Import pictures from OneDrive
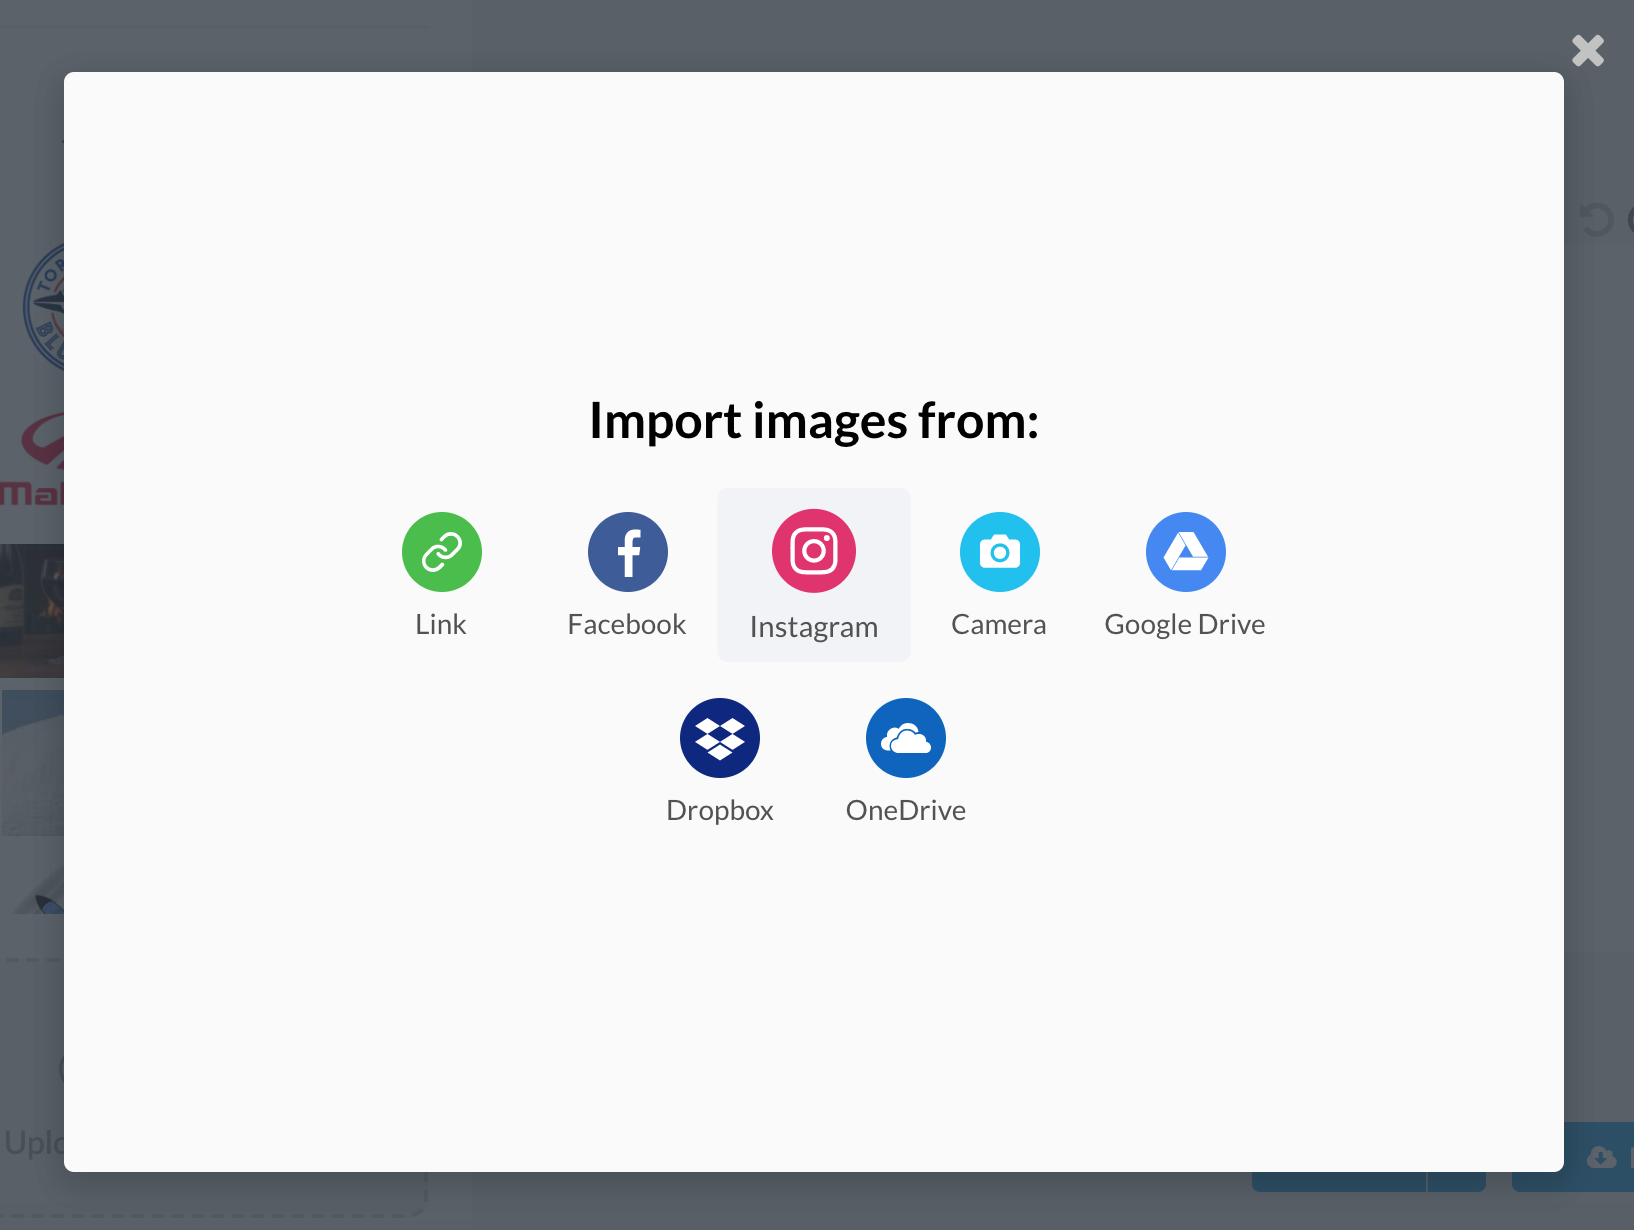 [x=906, y=737]
